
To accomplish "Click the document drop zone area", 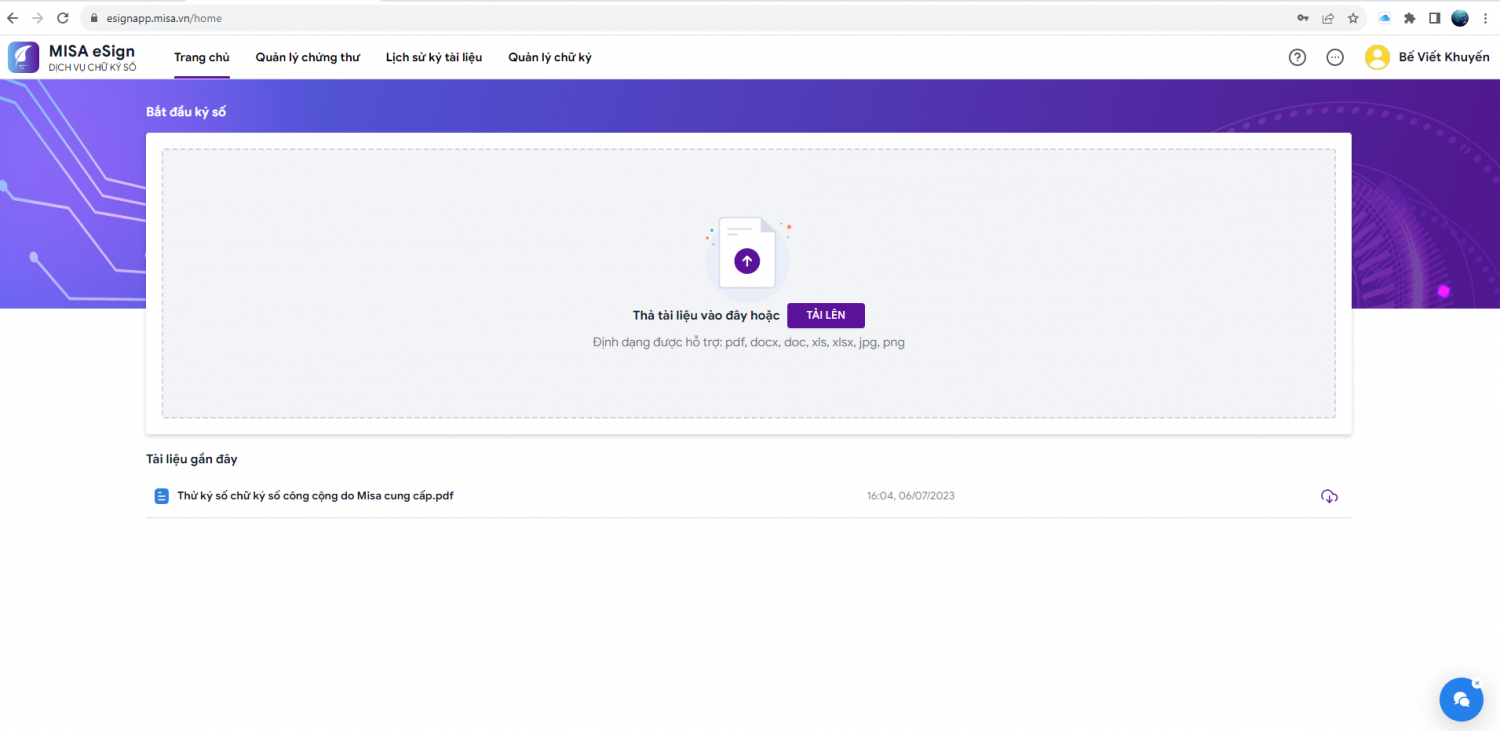I will (749, 283).
